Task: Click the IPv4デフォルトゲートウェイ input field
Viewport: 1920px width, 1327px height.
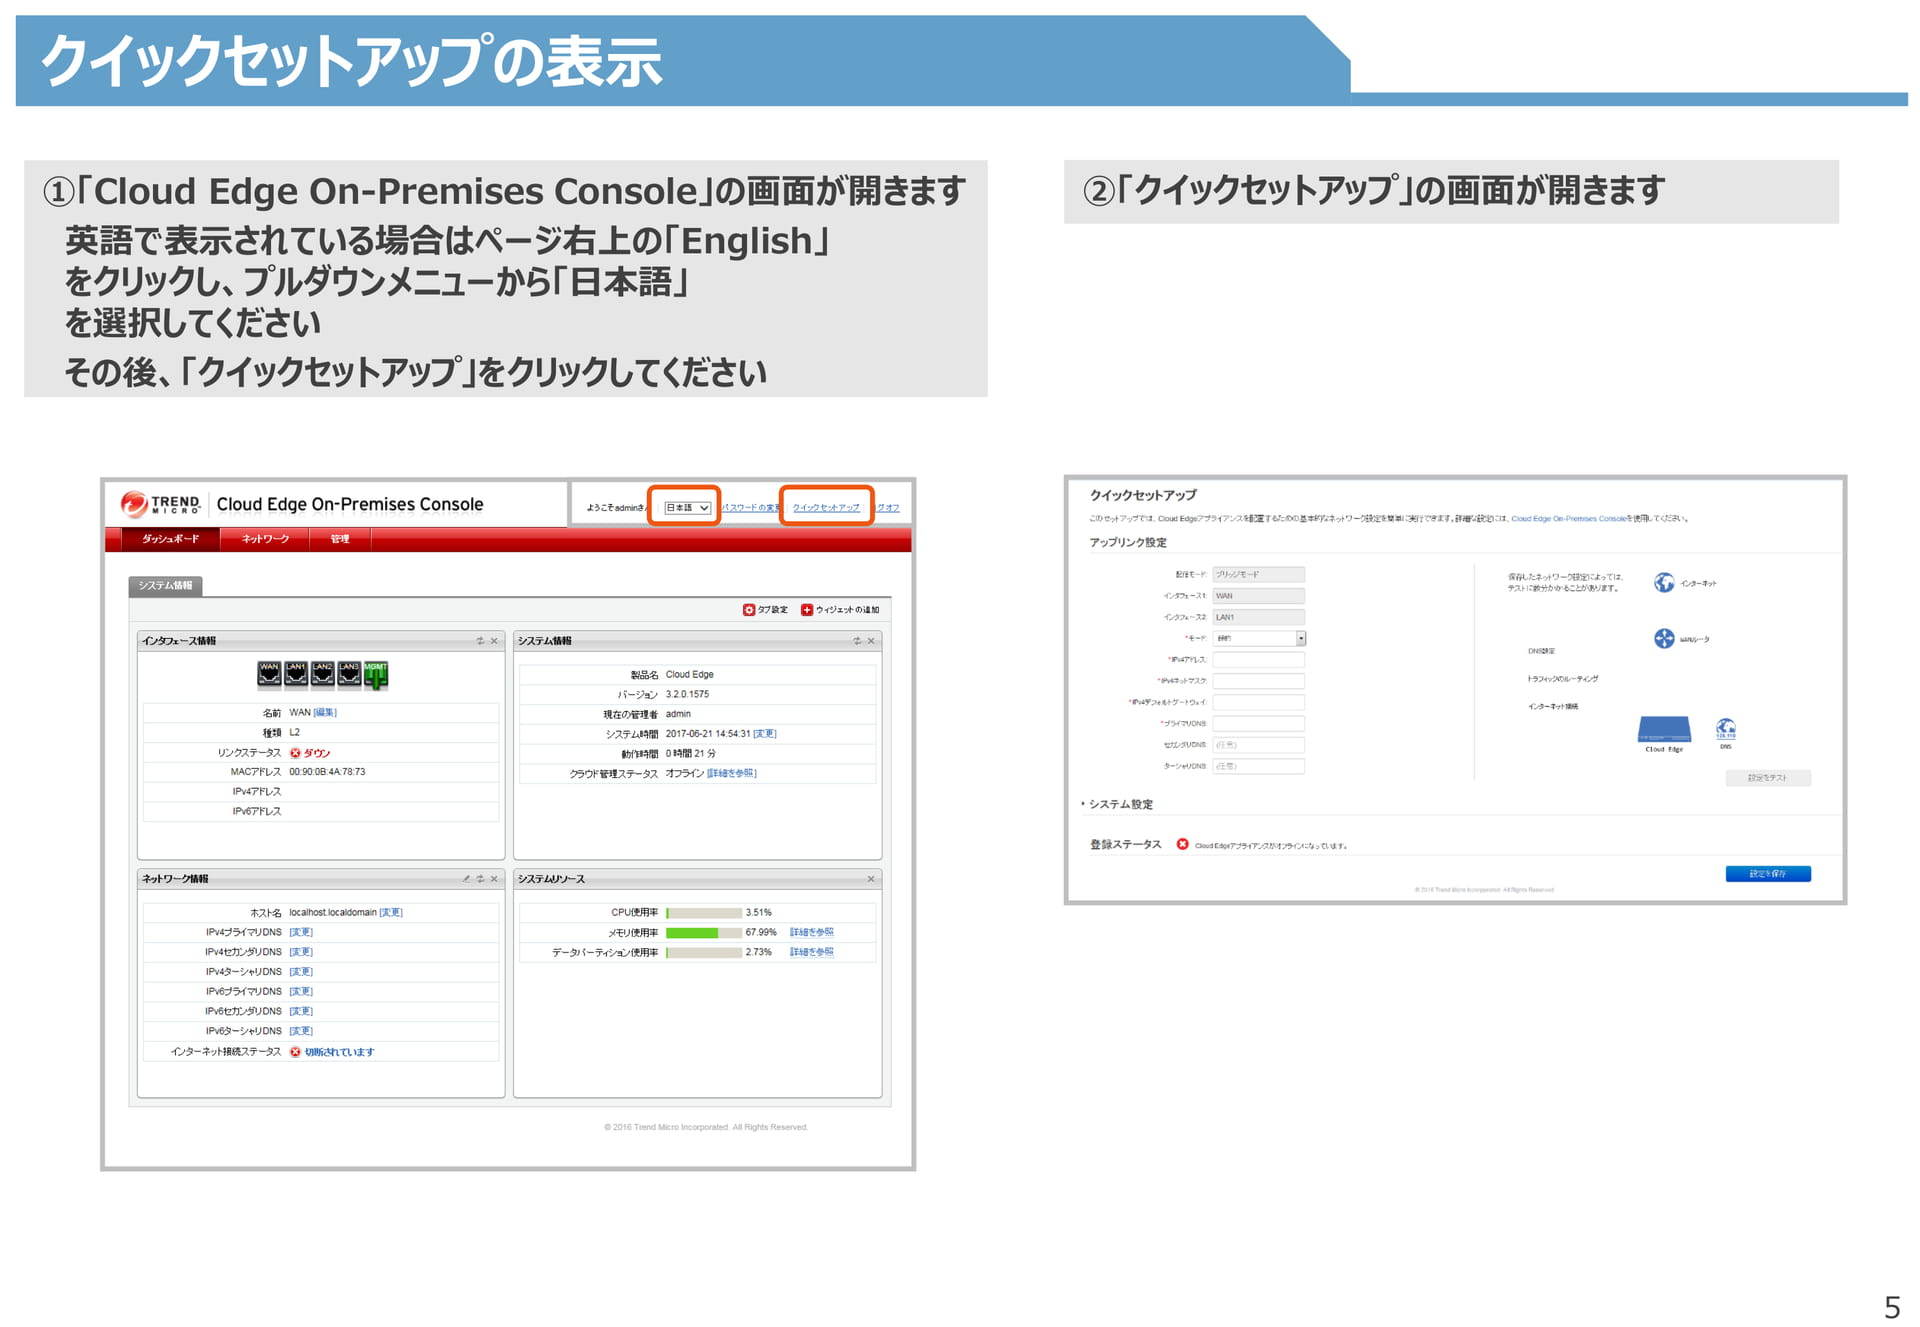Action: point(1259,702)
